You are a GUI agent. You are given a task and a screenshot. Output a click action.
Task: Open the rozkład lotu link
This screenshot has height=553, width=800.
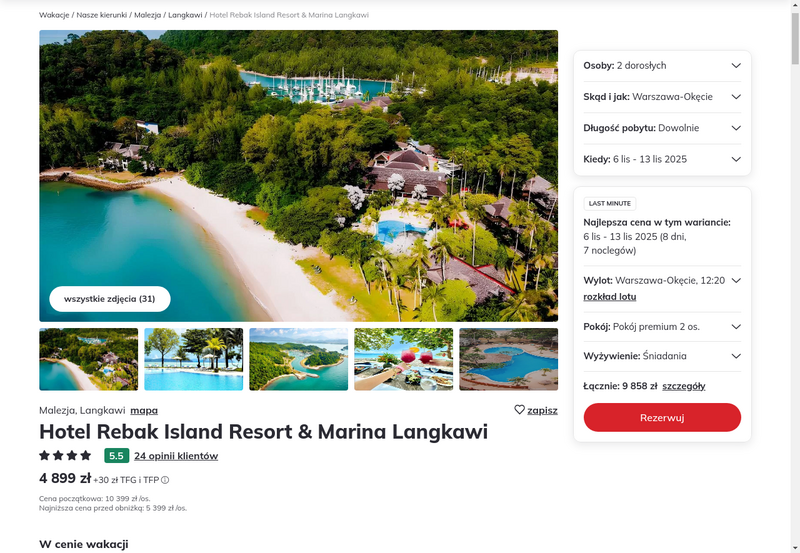[610, 296]
